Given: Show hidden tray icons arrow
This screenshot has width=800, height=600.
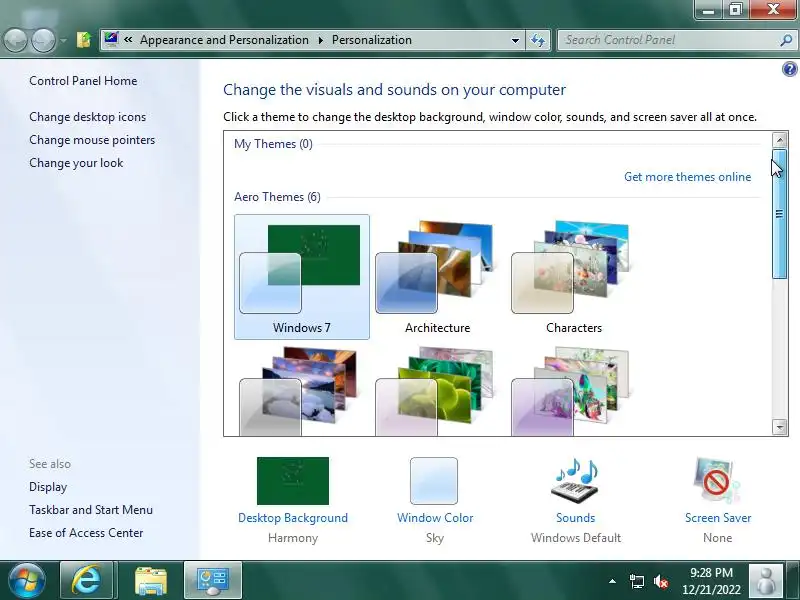Looking at the screenshot, I should pyautogui.click(x=612, y=581).
